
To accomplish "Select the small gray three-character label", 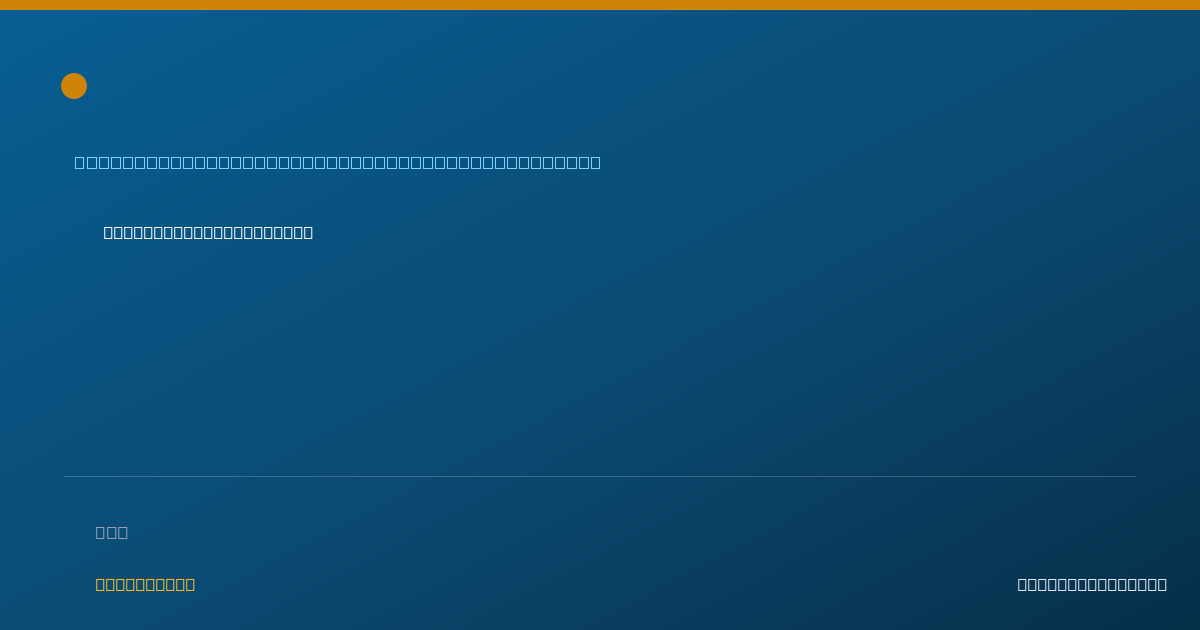I will [112, 533].
